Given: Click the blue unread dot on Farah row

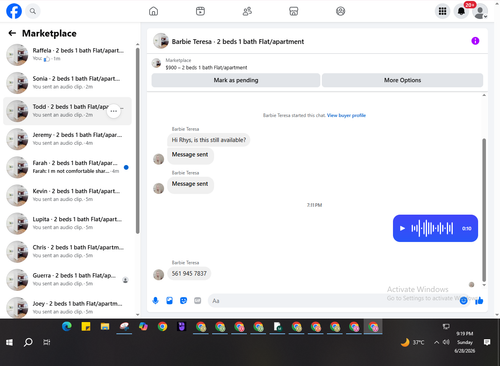Looking at the screenshot, I should 126,167.
